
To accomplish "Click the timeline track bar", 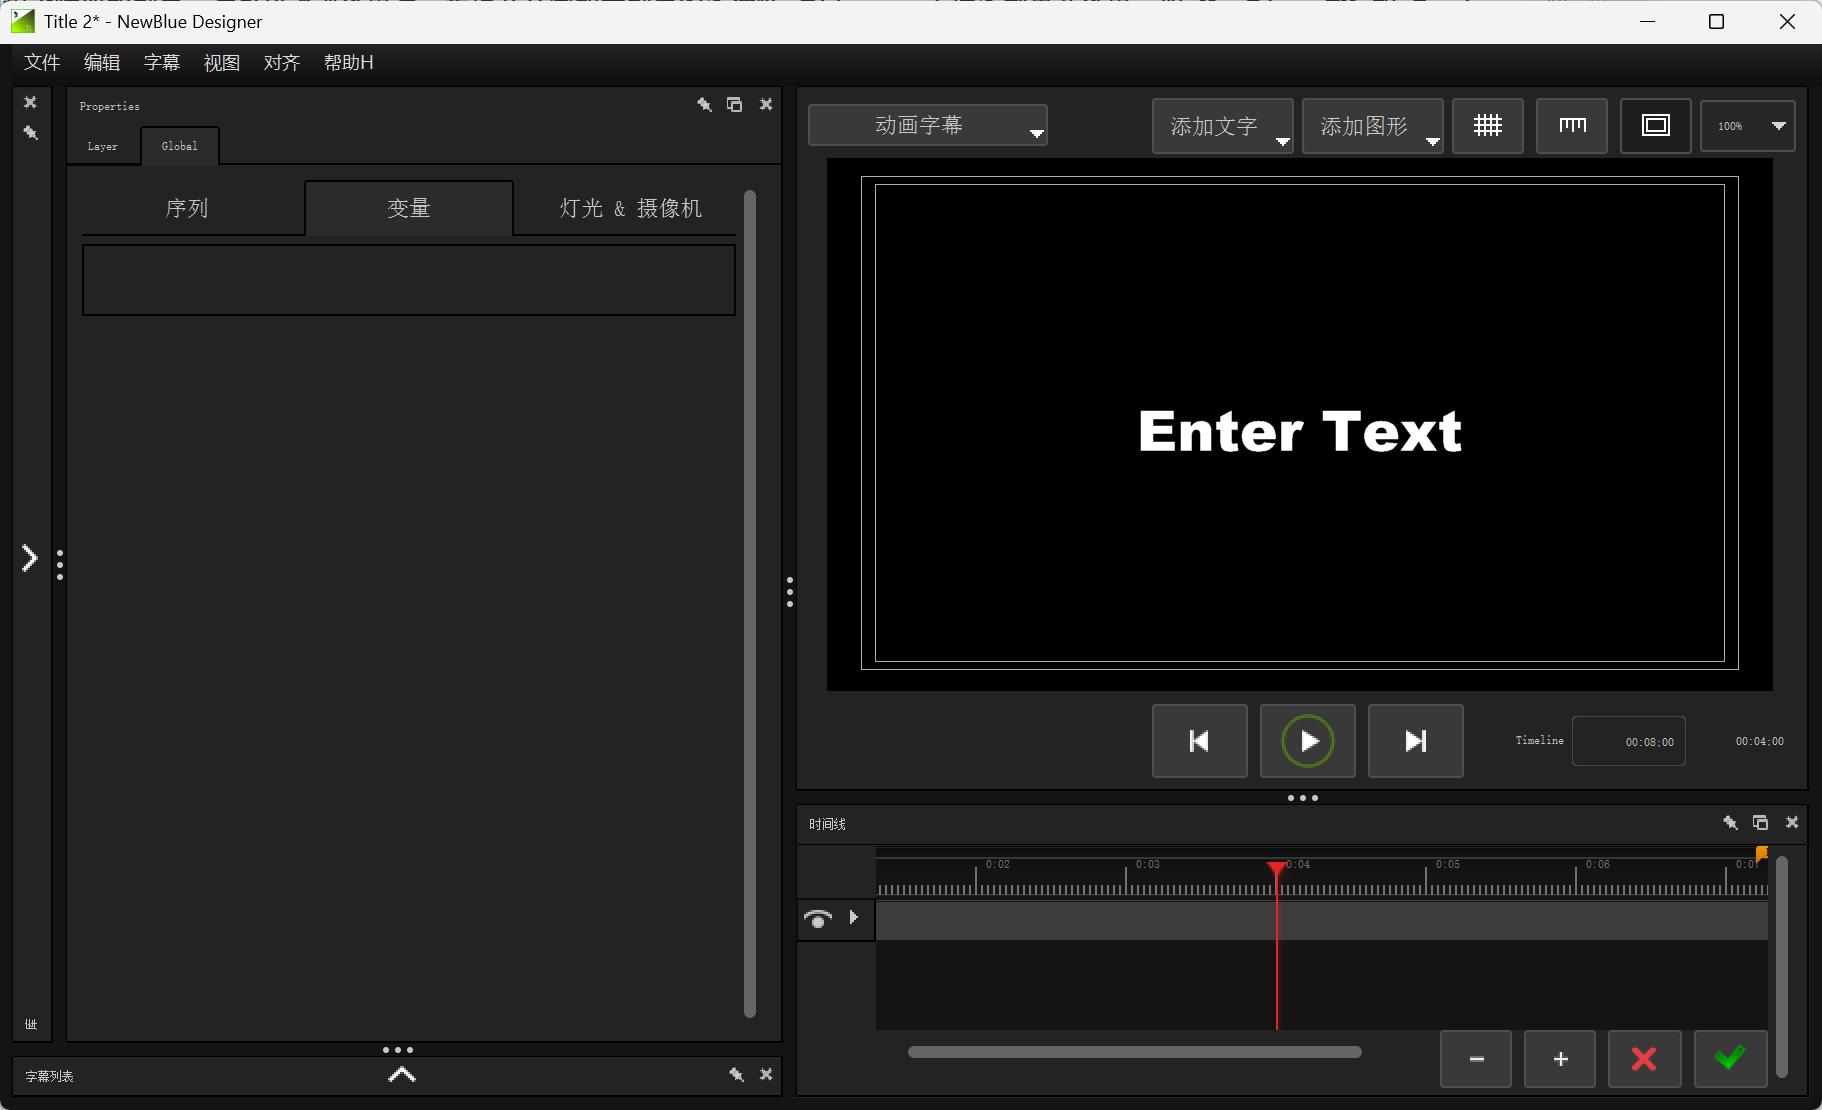I will 1322,920.
